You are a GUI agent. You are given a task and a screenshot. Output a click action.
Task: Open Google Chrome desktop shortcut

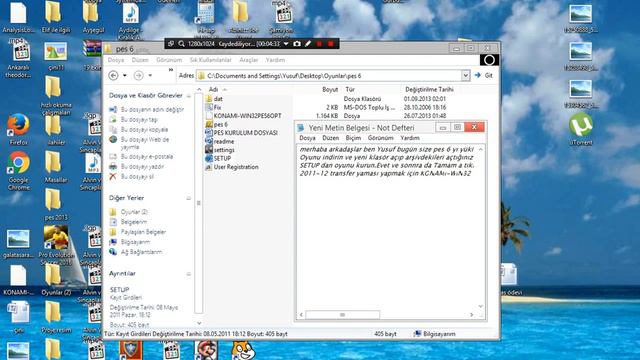(18, 171)
